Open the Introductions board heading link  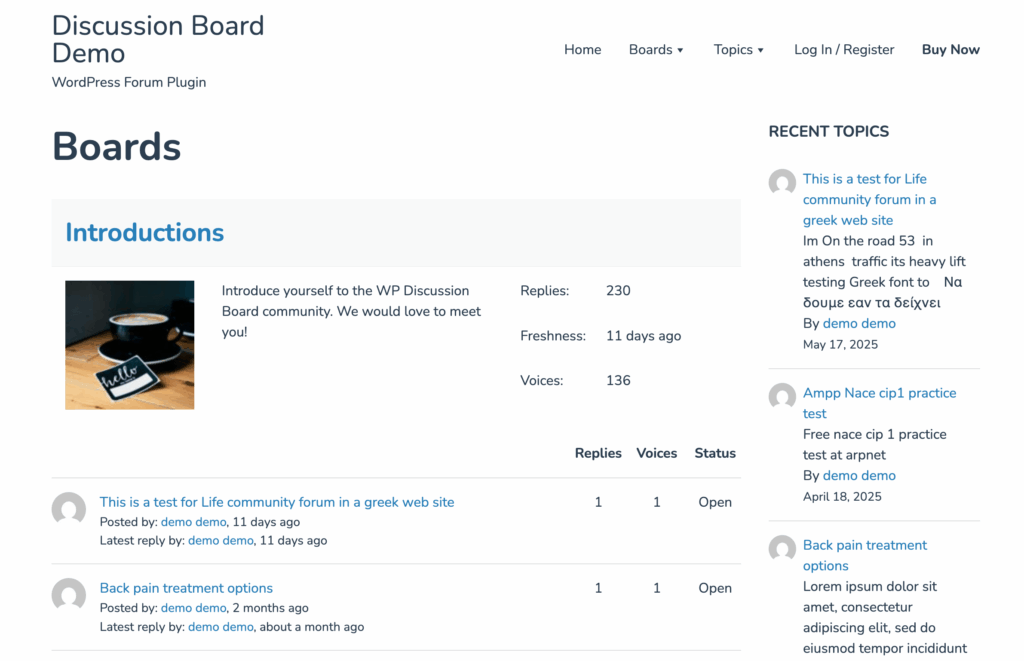(x=144, y=232)
